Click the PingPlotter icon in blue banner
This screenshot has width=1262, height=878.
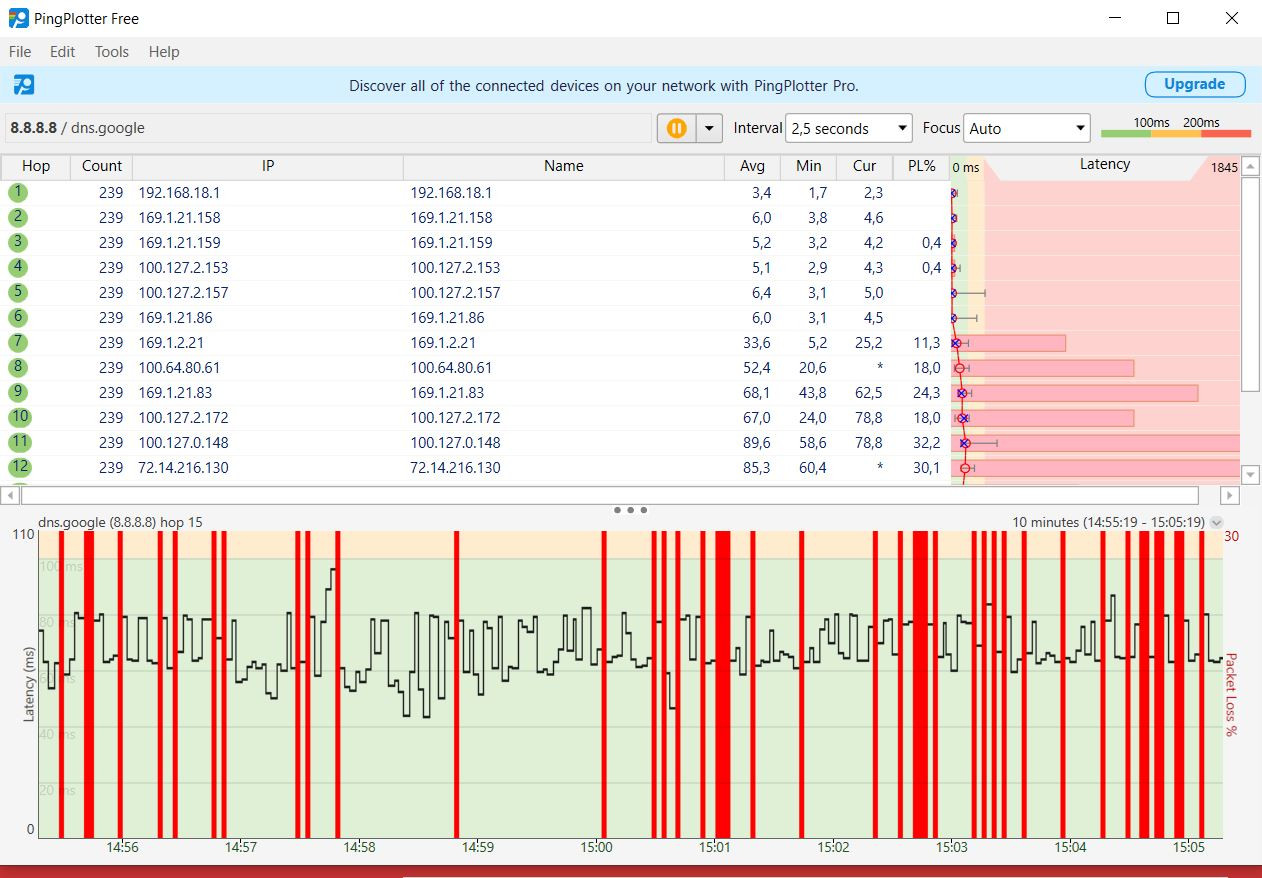click(24, 85)
